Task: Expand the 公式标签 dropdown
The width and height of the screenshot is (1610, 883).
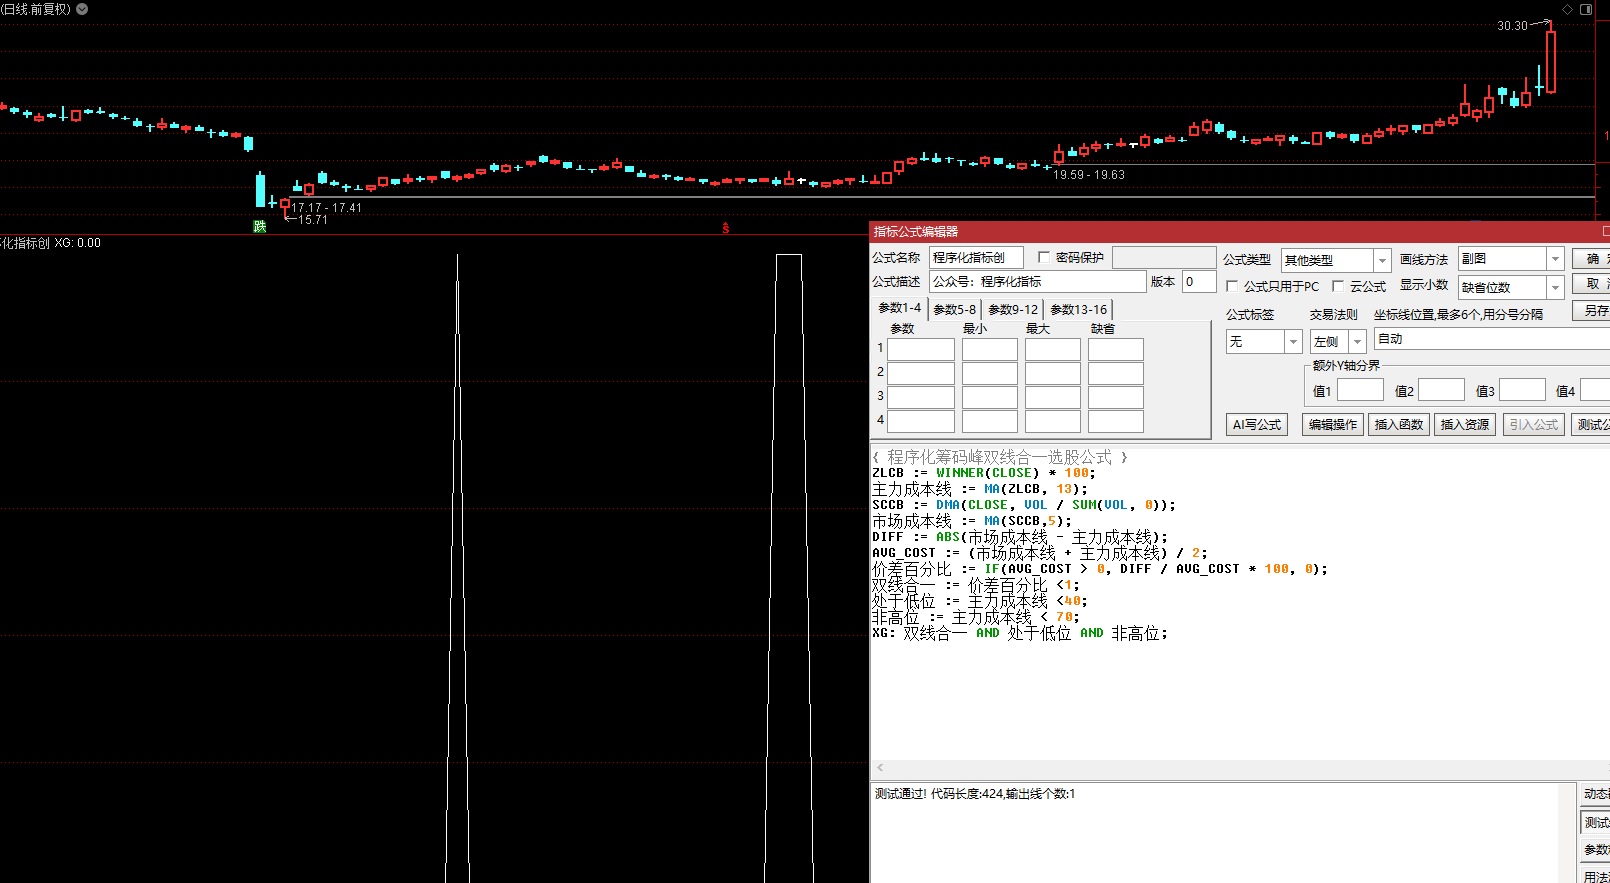Action: [x=1292, y=342]
